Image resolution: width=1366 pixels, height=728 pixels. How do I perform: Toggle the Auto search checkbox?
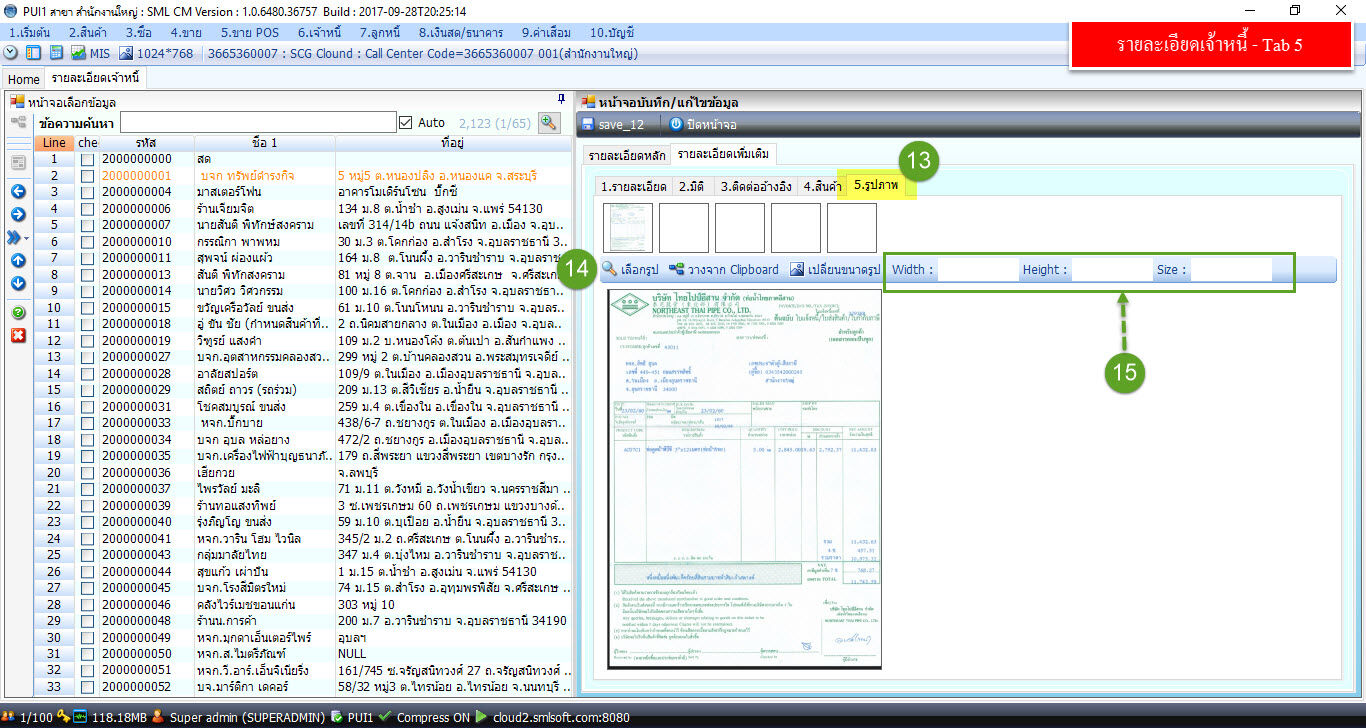pyautogui.click(x=405, y=122)
